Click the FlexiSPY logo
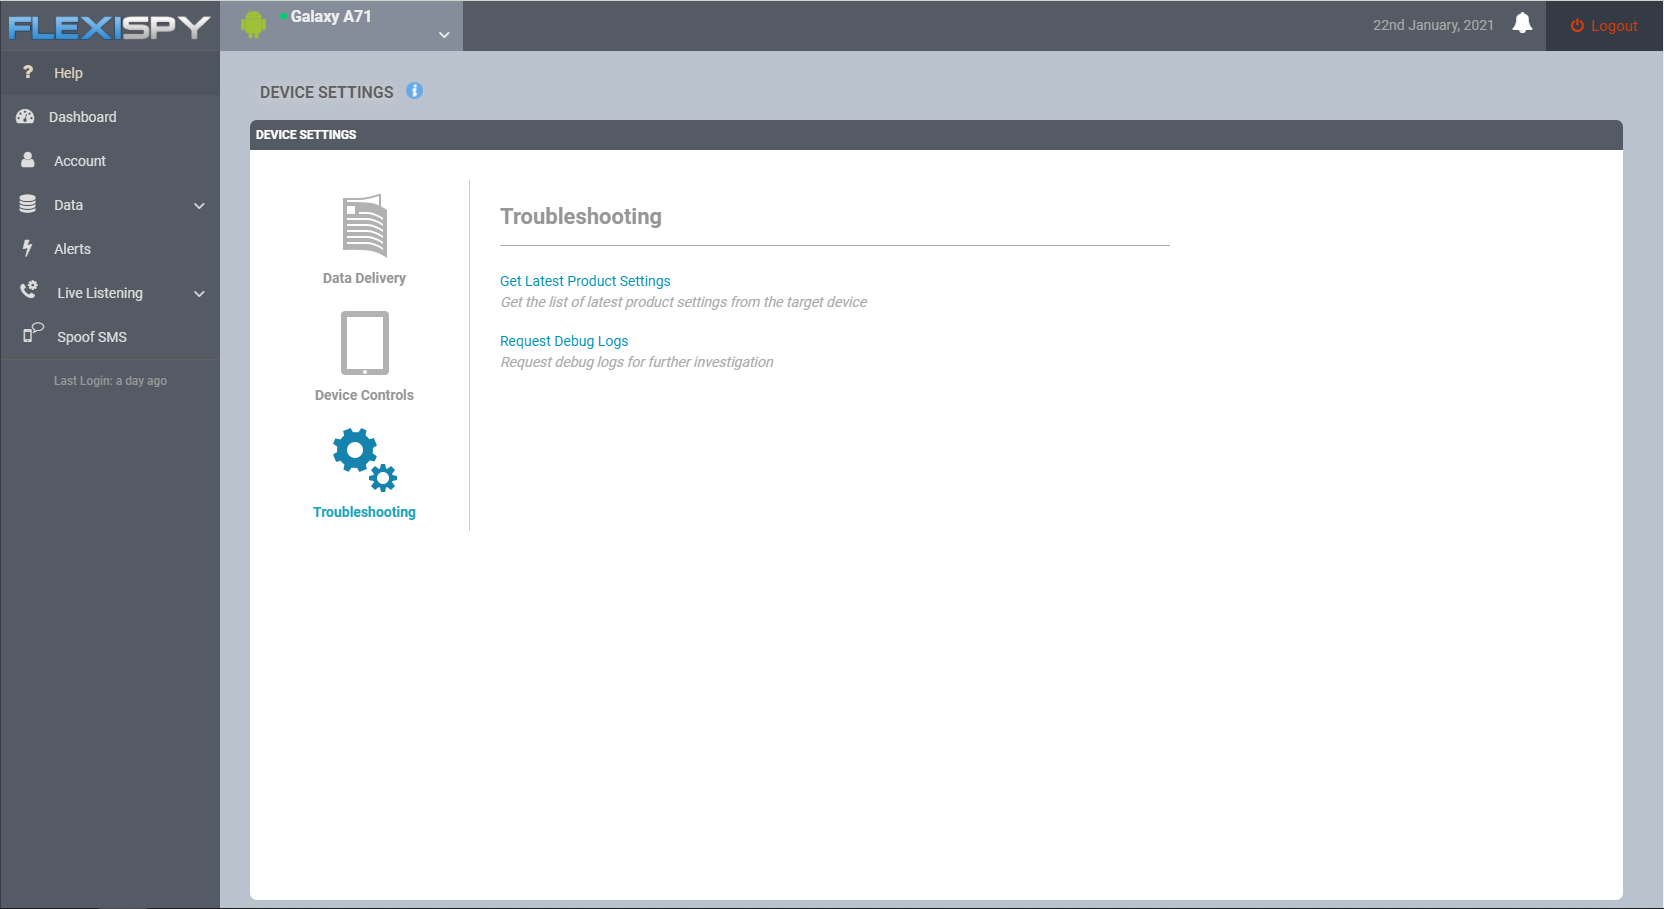This screenshot has width=1664, height=909. tap(110, 27)
